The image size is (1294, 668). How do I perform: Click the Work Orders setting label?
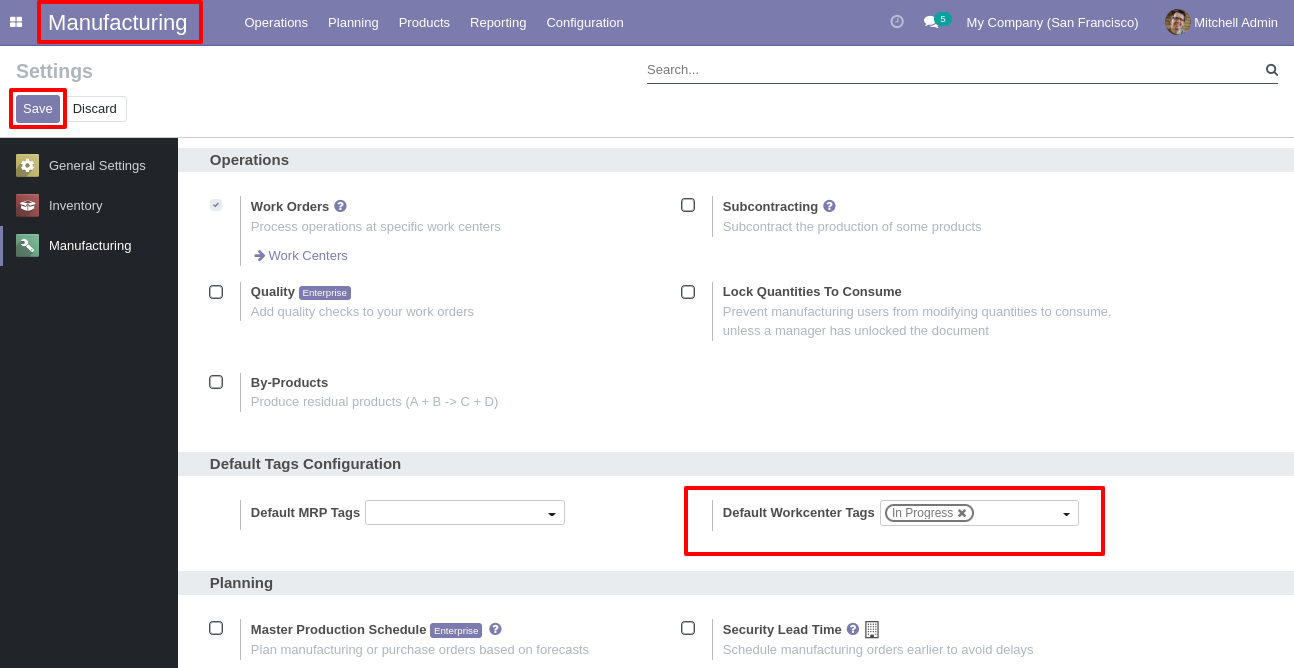[290, 207]
